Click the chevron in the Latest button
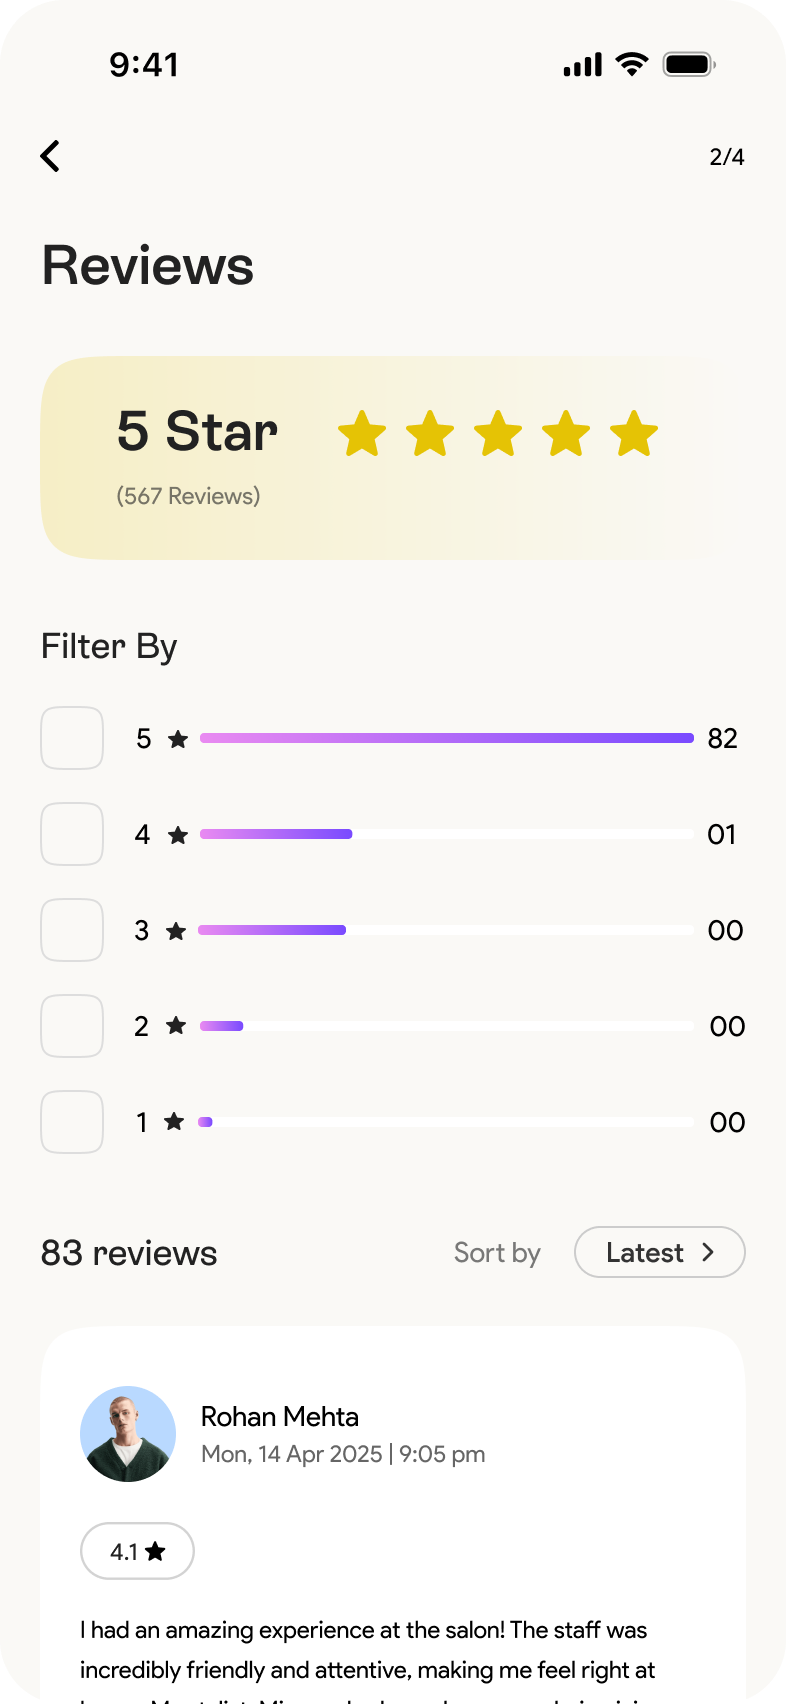This screenshot has height=1704, width=786. tap(708, 1252)
